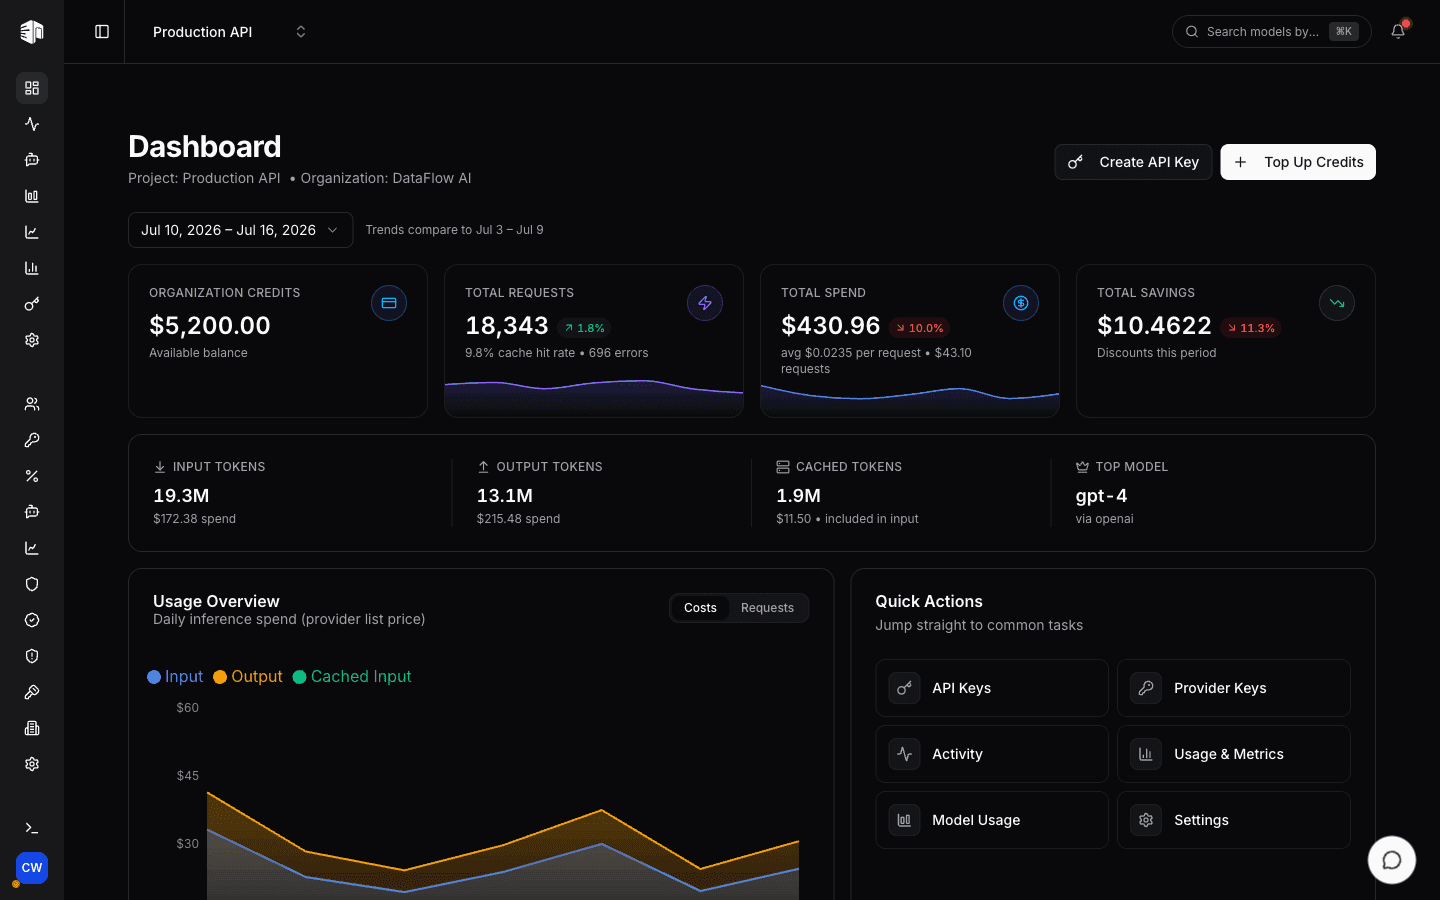This screenshot has height=900, width=1440.
Task: Click the app logo in top-left corner
Action: 32,32
